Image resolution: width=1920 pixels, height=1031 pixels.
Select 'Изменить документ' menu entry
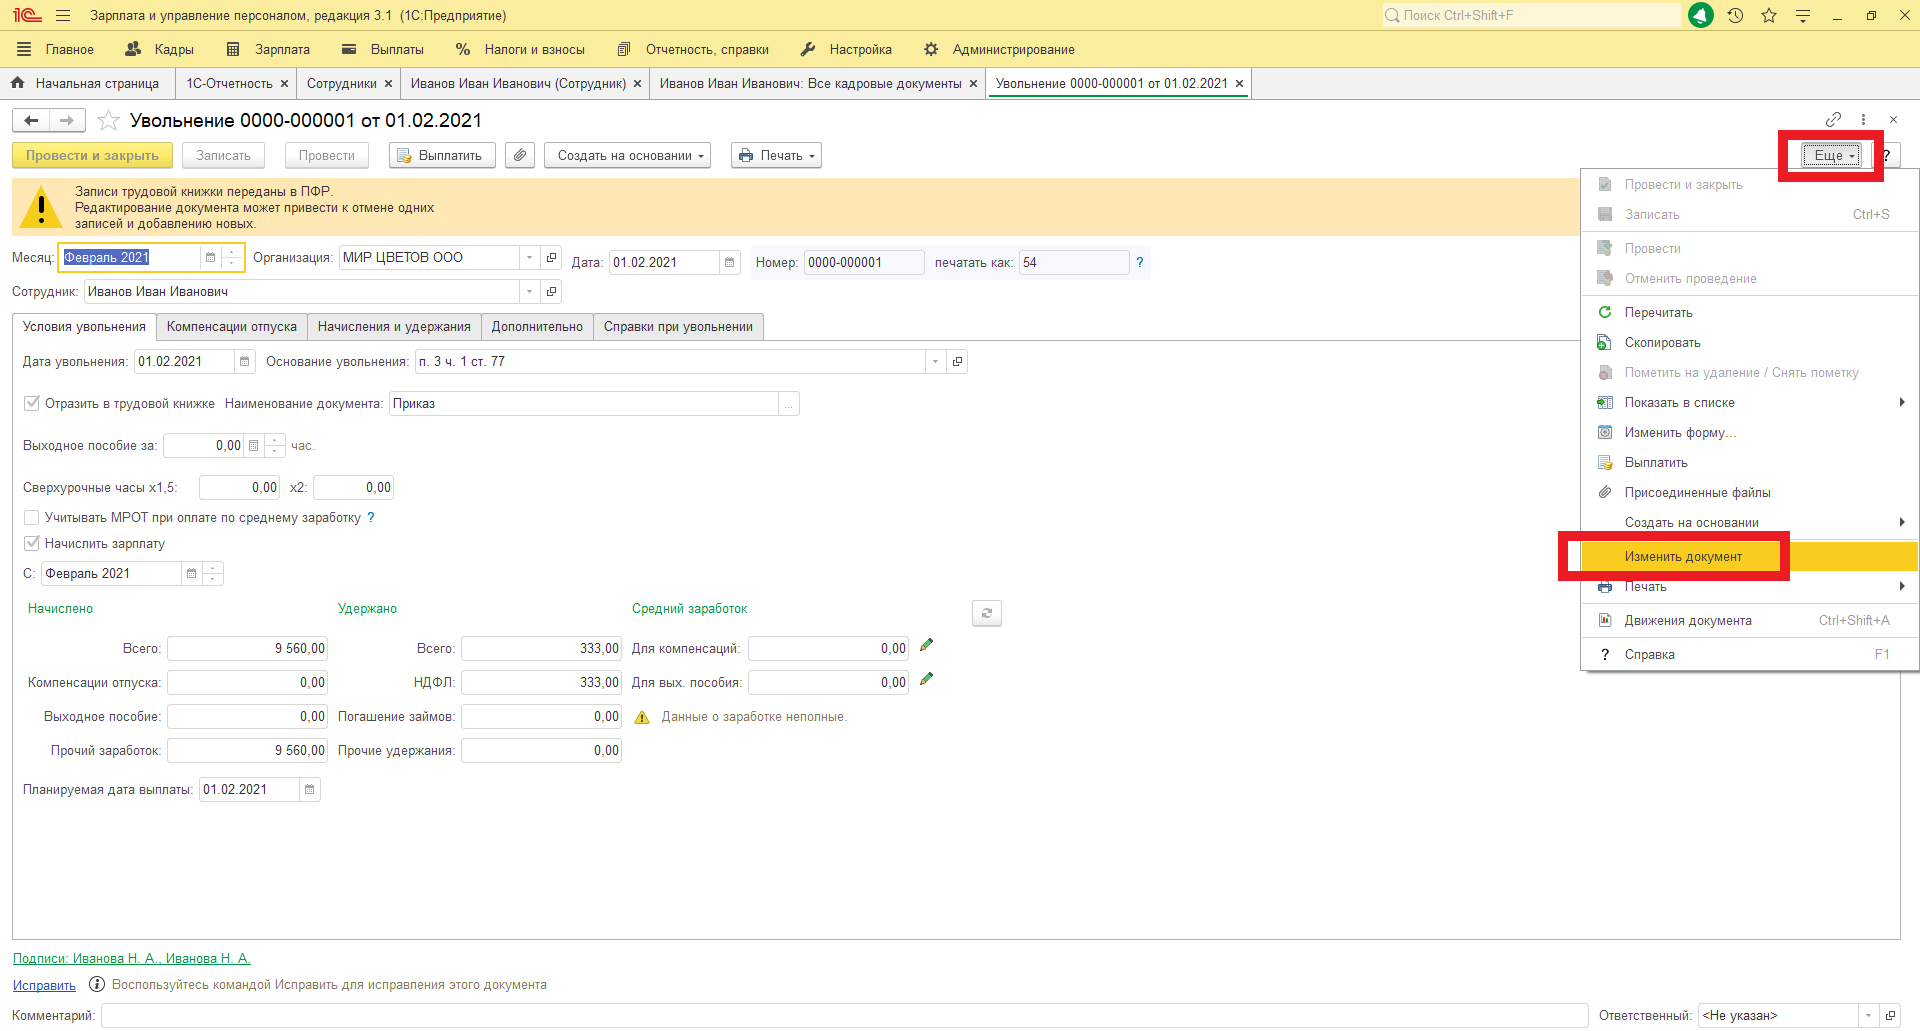click(1683, 557)
